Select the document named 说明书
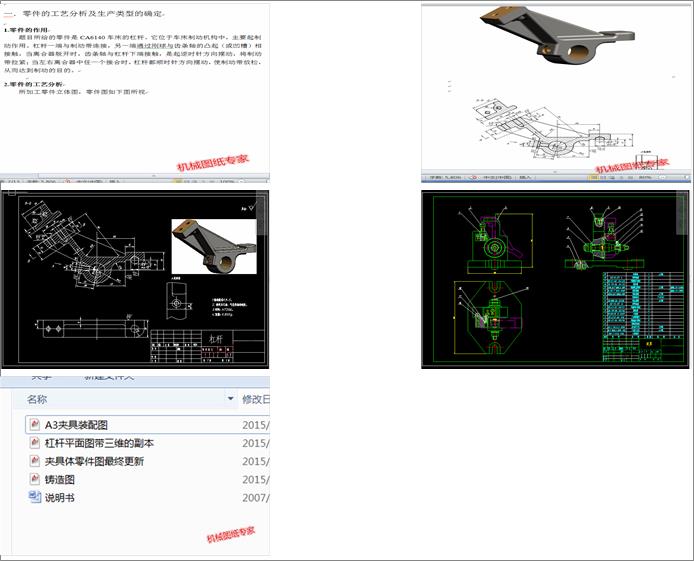Viewport: 694px width, 561px height. 60,498
